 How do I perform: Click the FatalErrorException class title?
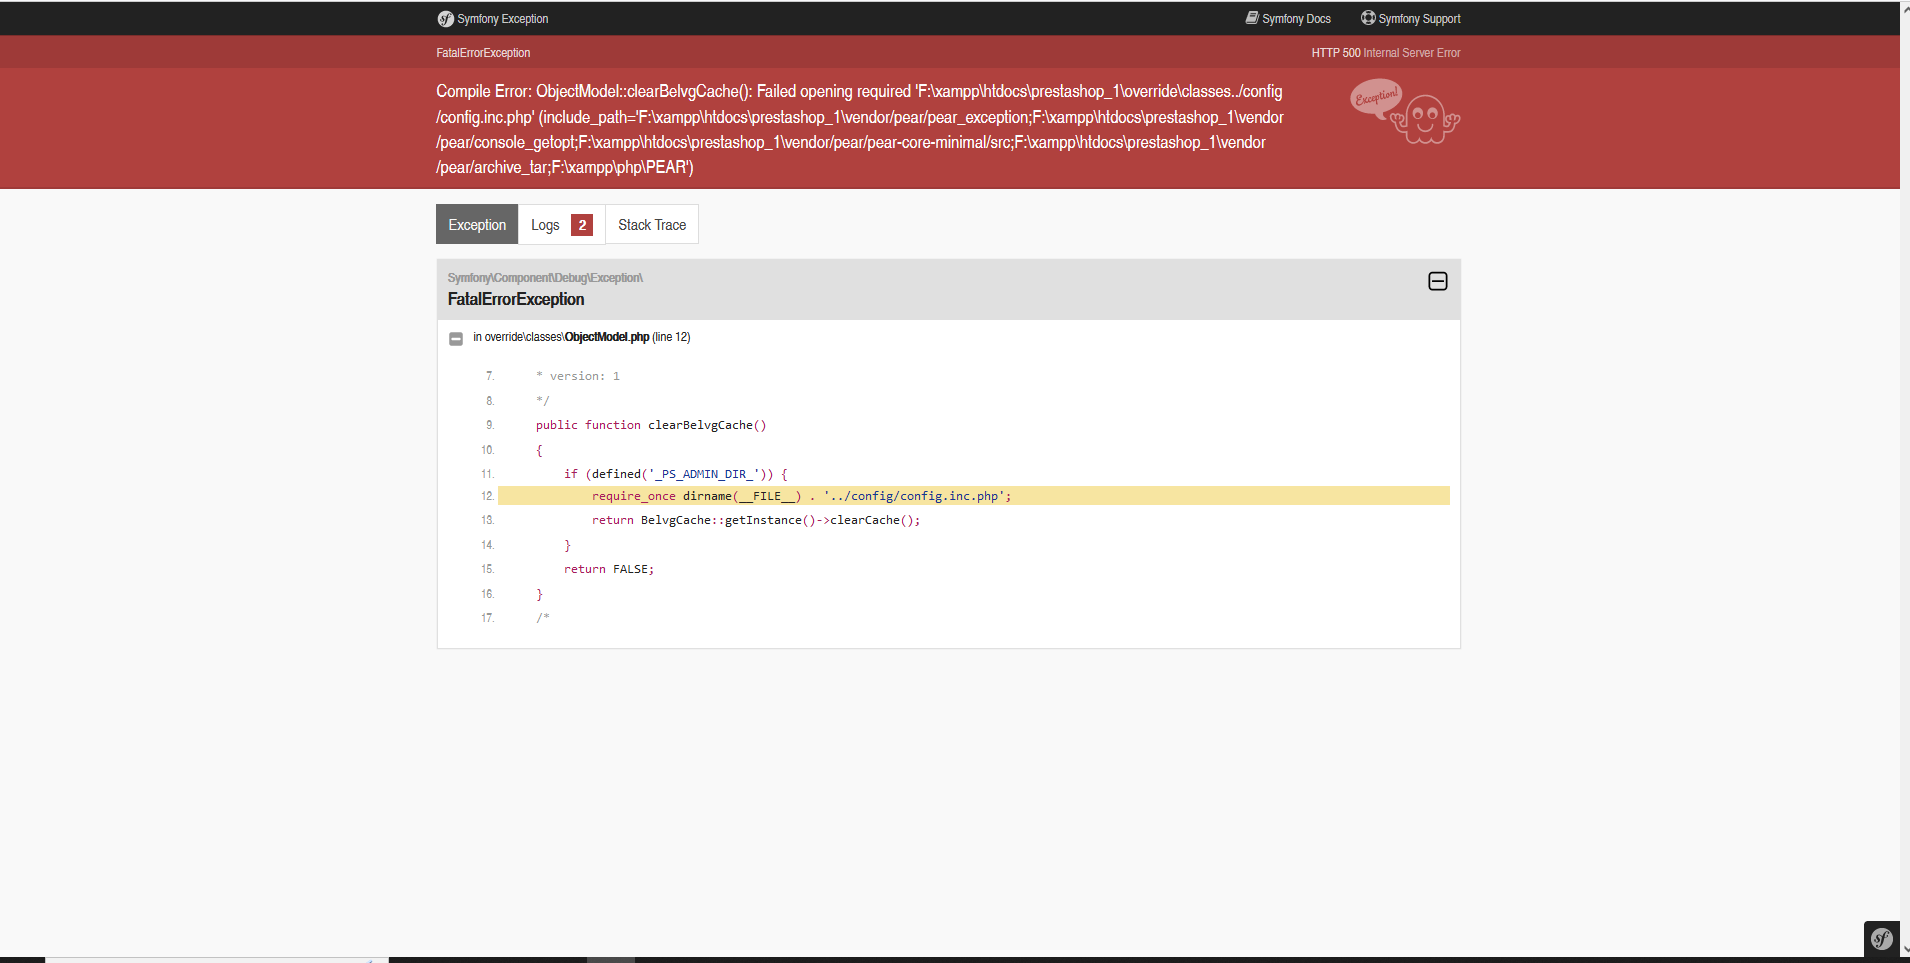[516, 299]
